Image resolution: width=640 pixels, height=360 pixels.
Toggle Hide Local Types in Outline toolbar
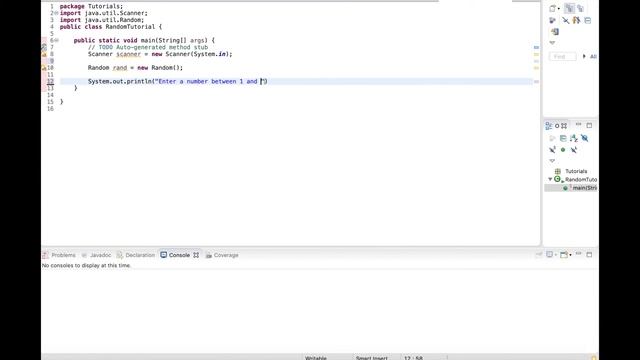(x=574, y=150)
